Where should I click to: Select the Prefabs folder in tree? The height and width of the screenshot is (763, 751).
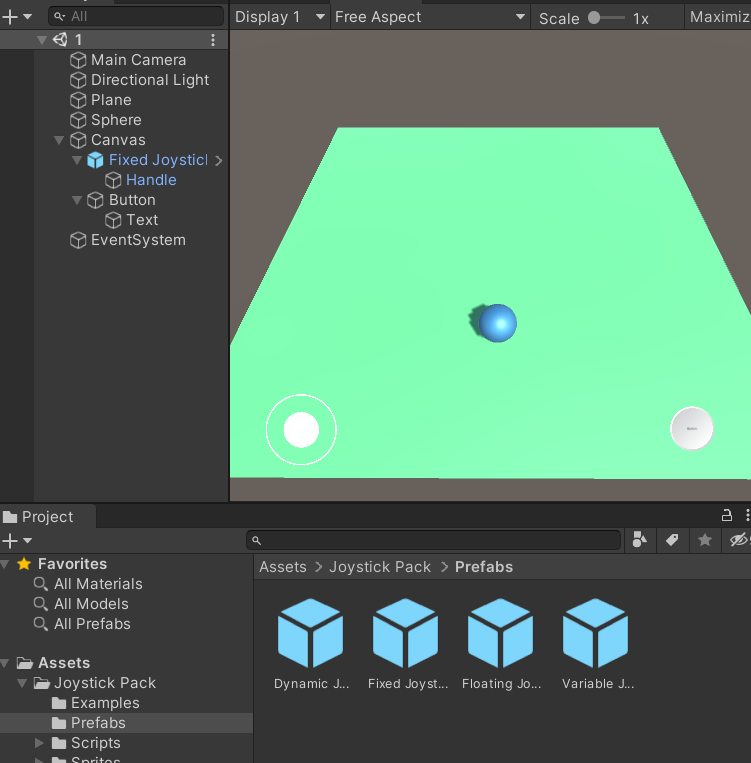[98, 723]
